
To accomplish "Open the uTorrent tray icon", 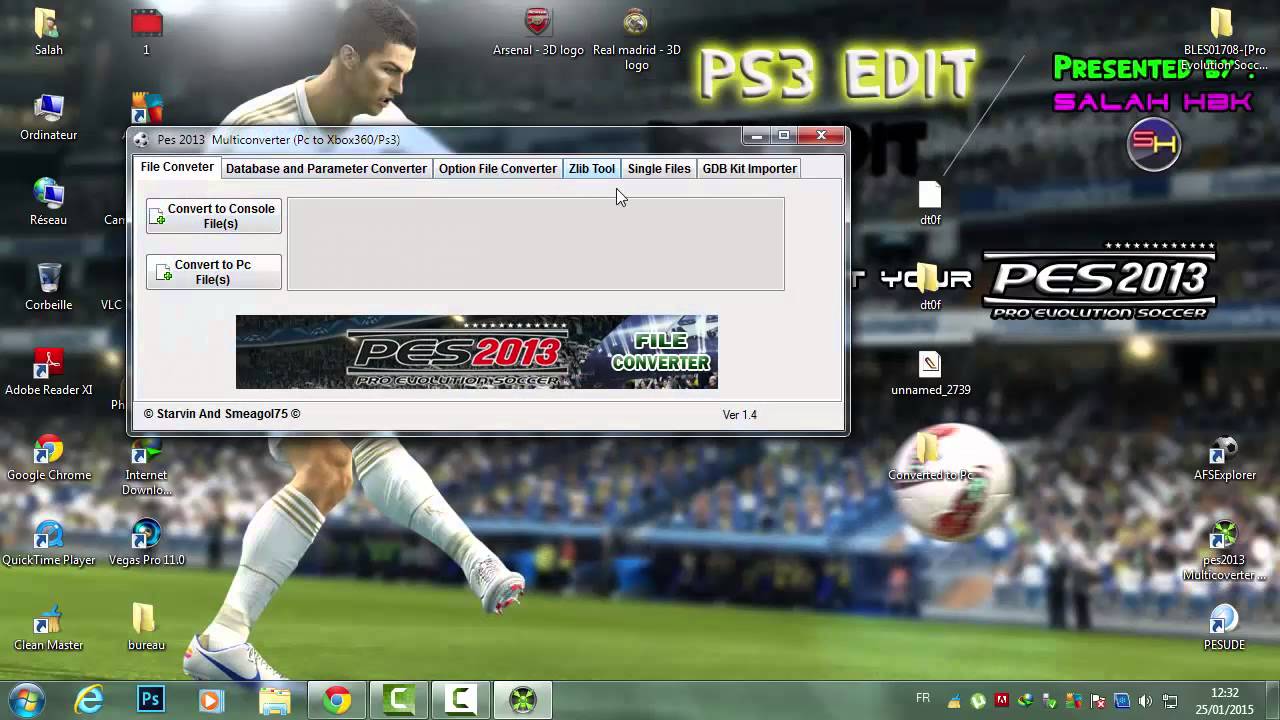I will click(978, 701).
